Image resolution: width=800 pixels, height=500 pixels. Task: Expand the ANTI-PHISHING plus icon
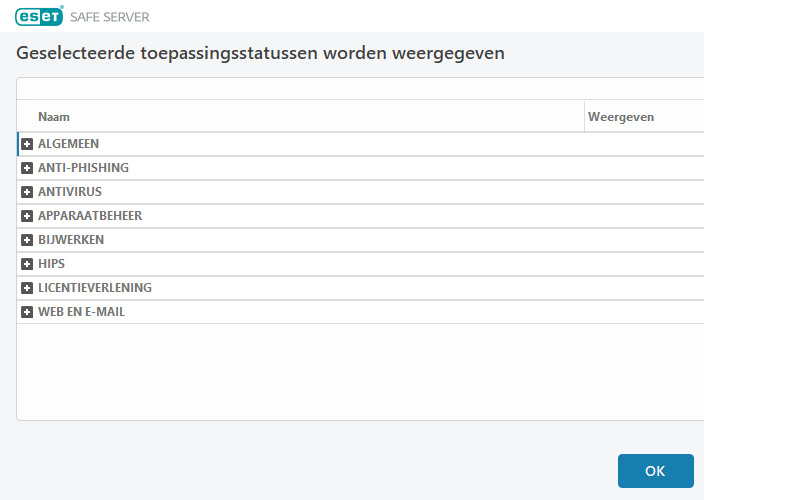coord(28,168)
